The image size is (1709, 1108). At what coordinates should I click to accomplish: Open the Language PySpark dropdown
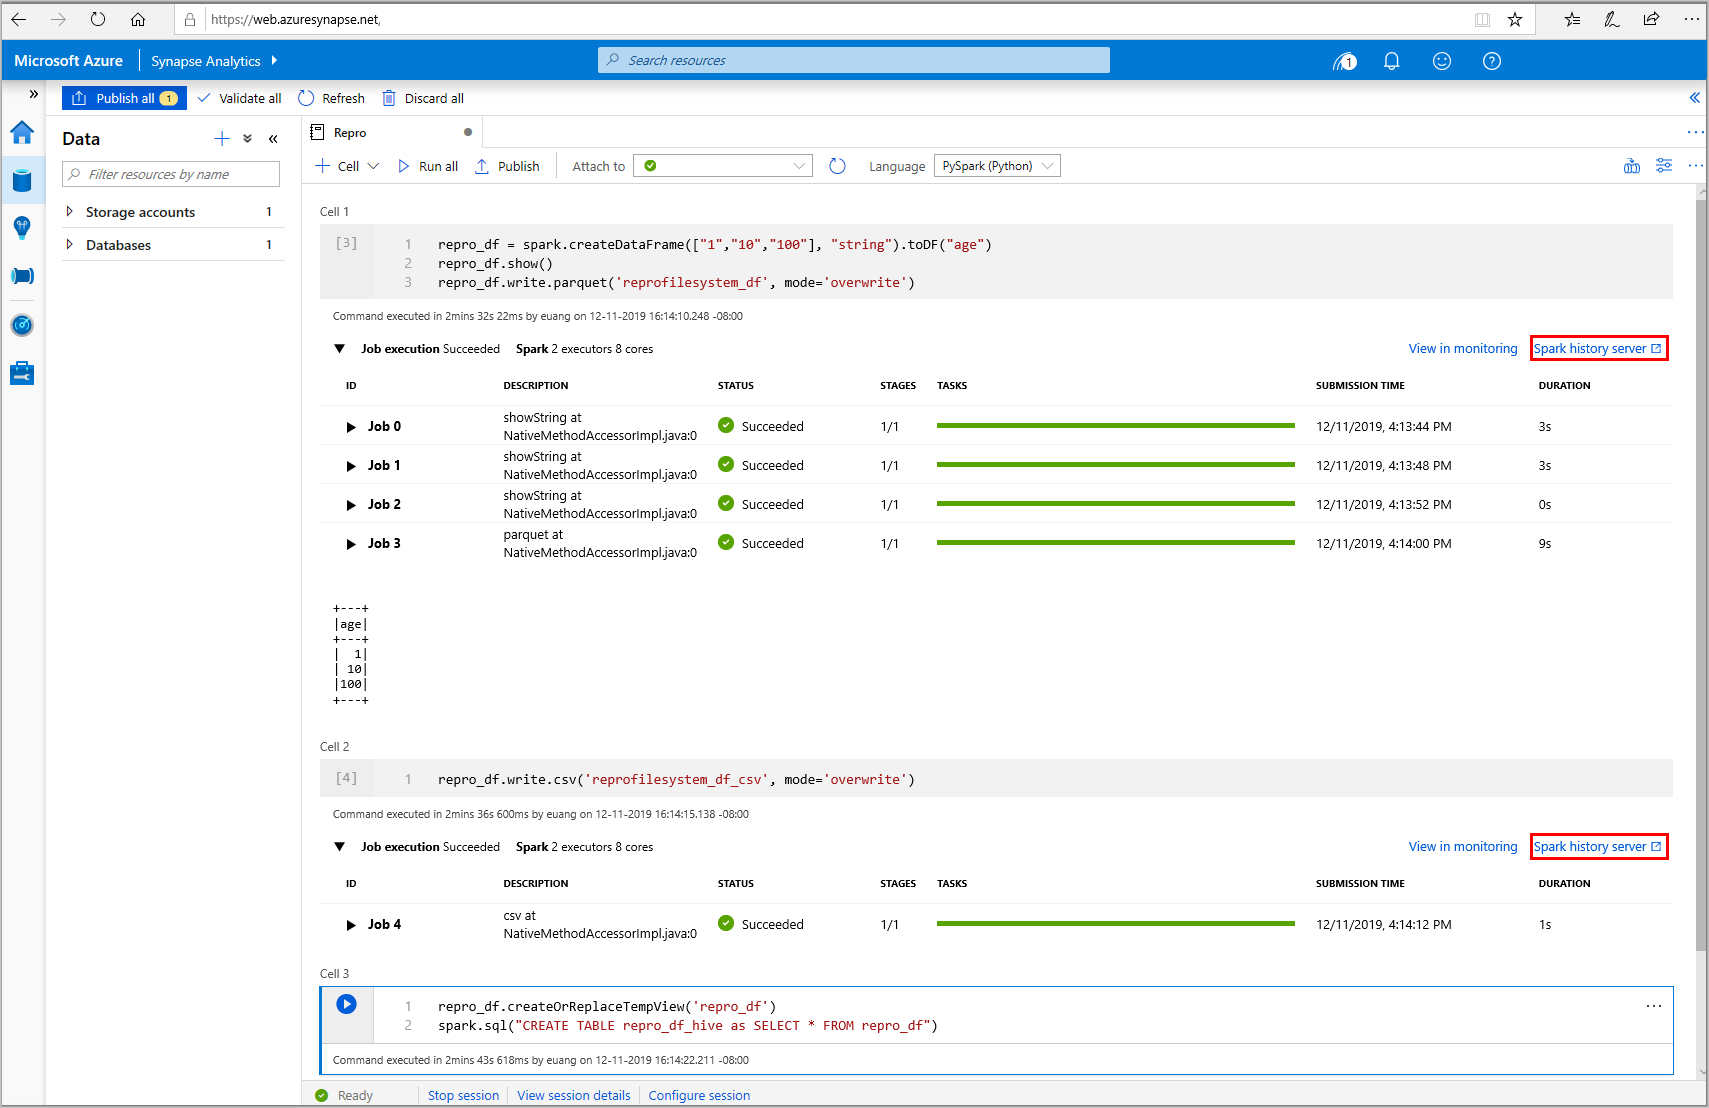pyautogui.click(x=996, y=166)
